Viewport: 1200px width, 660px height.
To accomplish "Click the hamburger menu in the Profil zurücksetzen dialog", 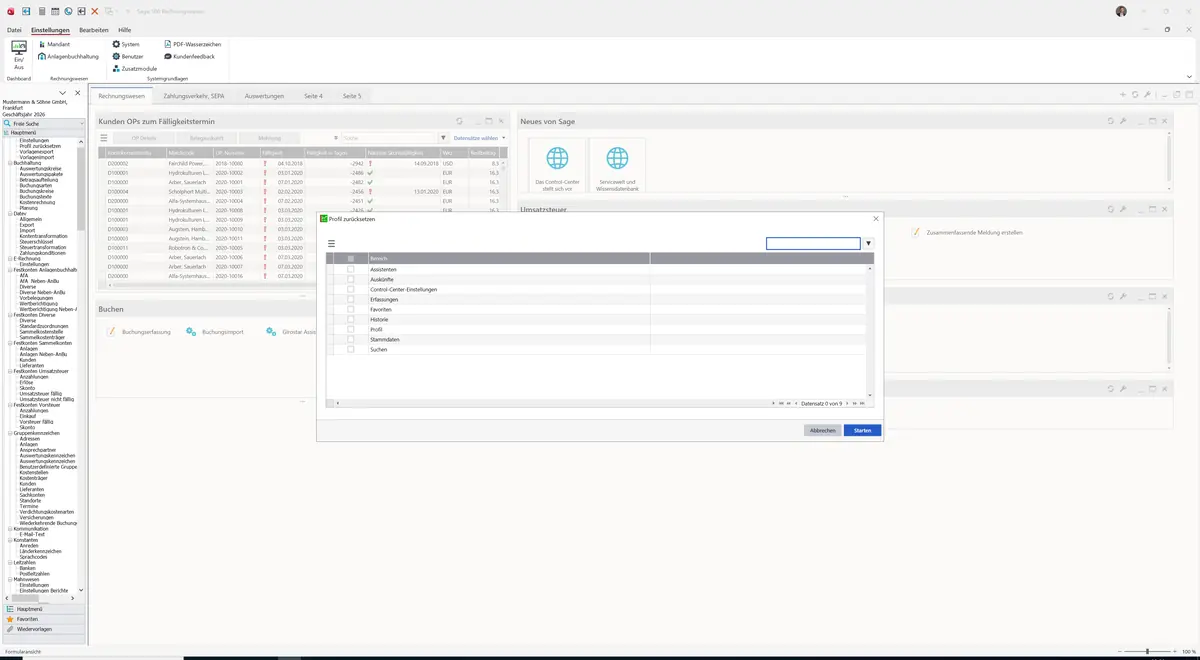I will tap(331, 243).
